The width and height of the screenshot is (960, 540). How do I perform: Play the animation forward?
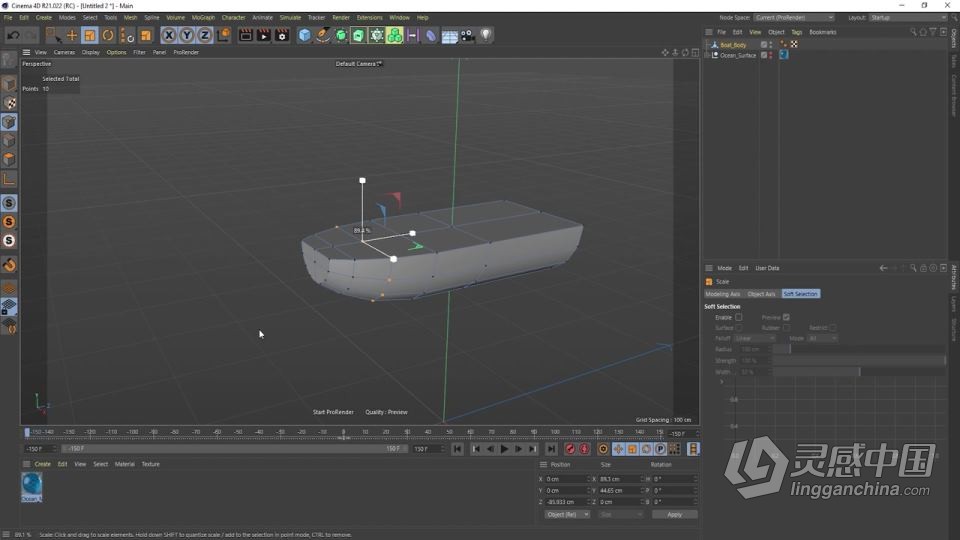point(504,449)
